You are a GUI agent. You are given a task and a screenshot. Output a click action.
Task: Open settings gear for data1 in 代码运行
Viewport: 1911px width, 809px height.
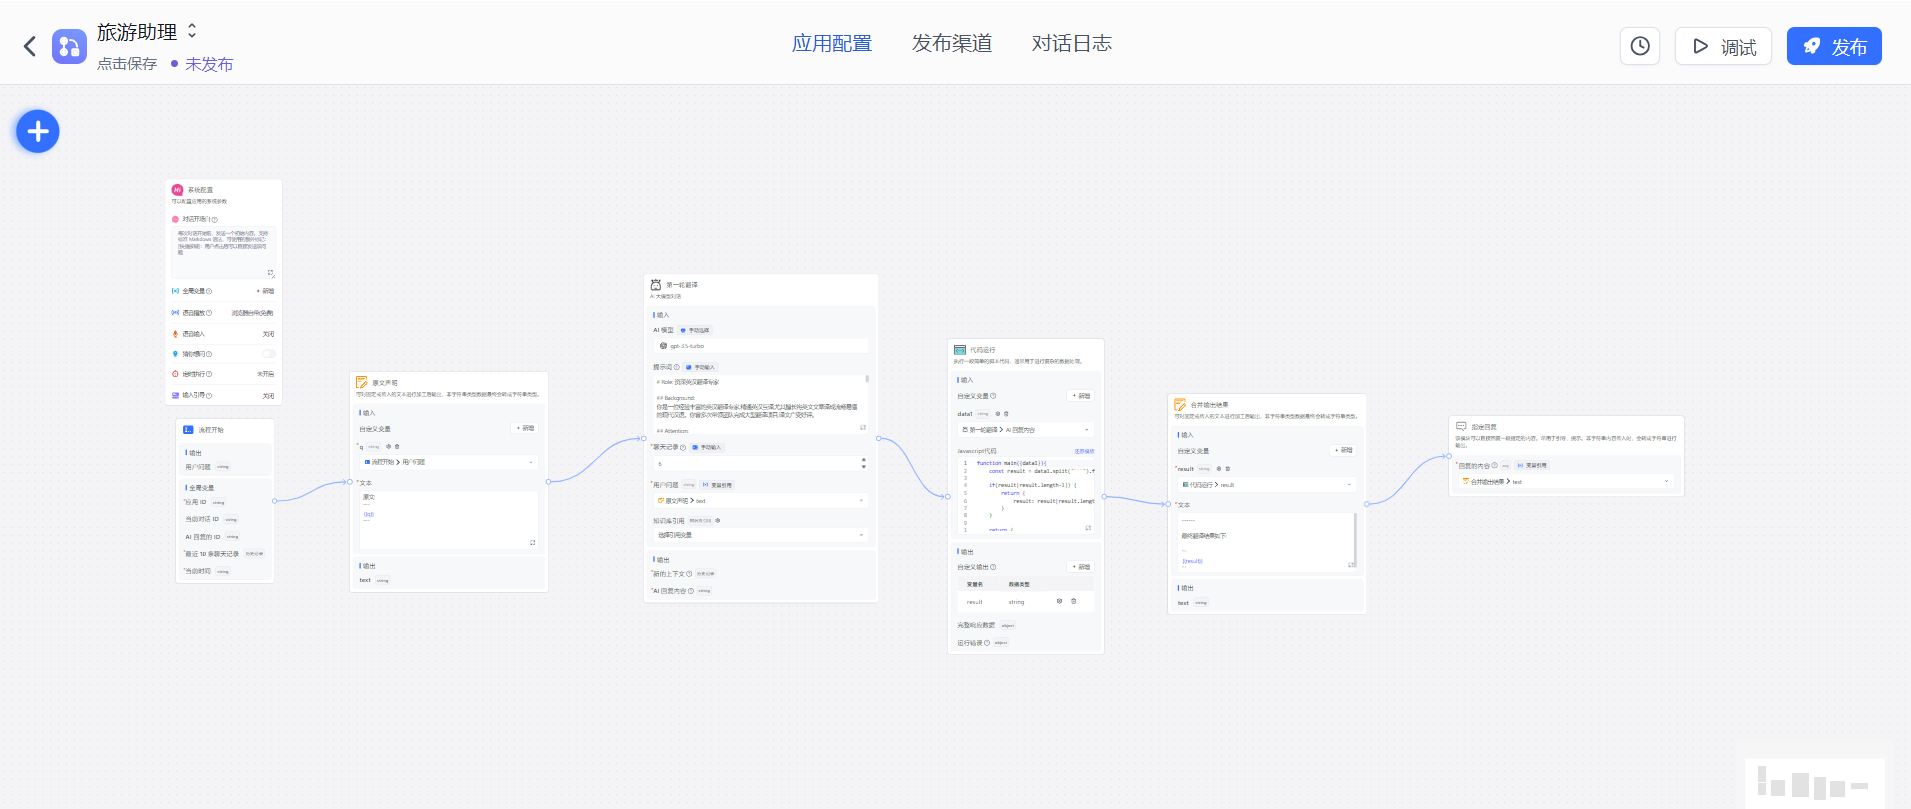pos(997,414)
